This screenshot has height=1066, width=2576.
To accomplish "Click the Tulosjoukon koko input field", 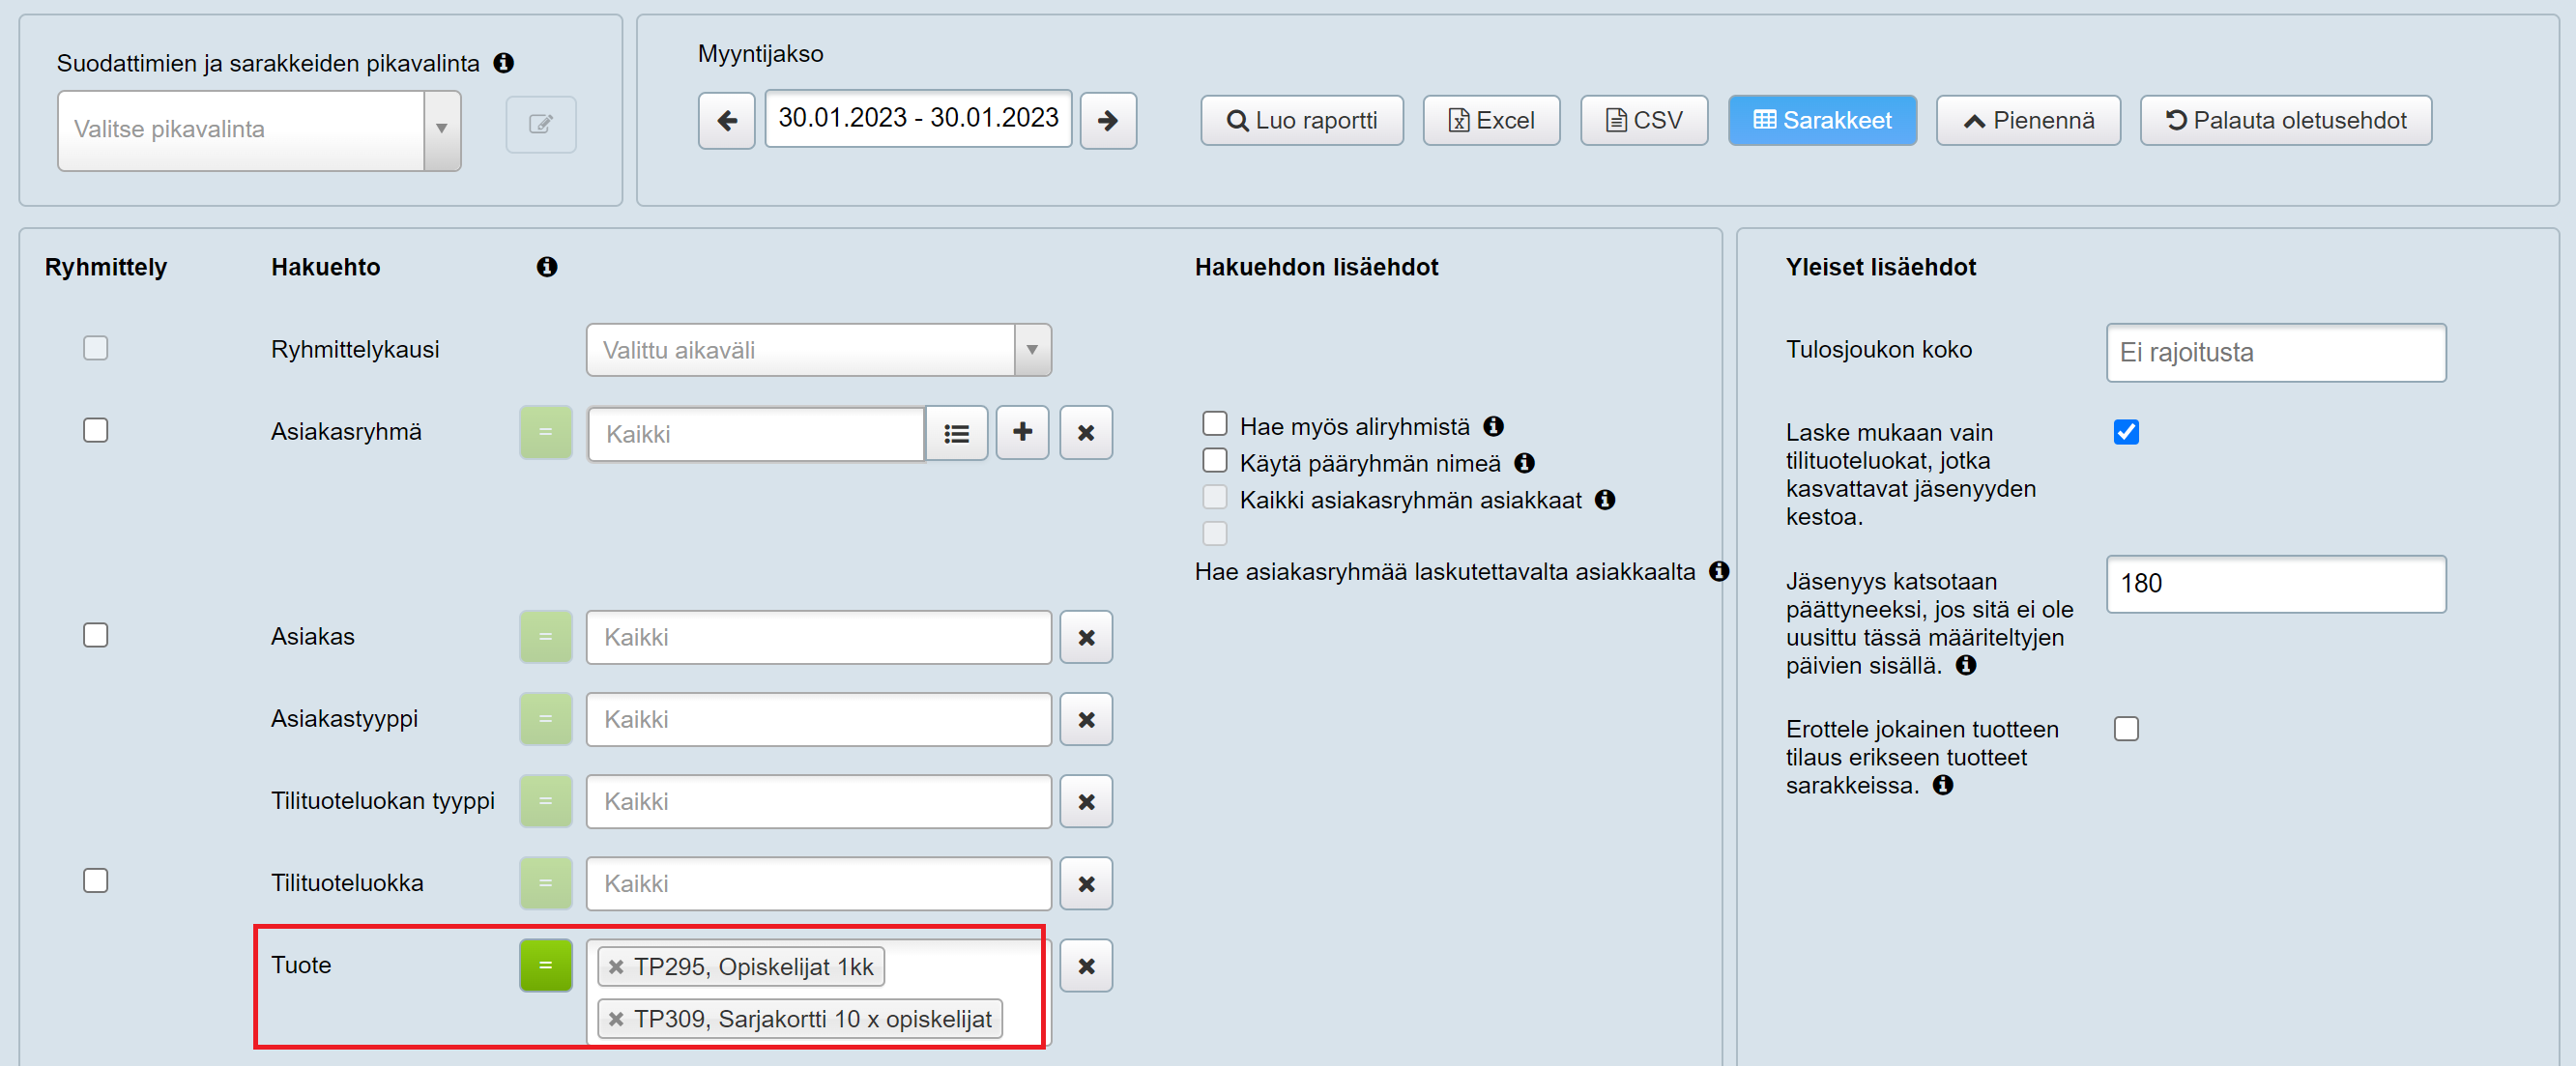I will coord(2275,352).
